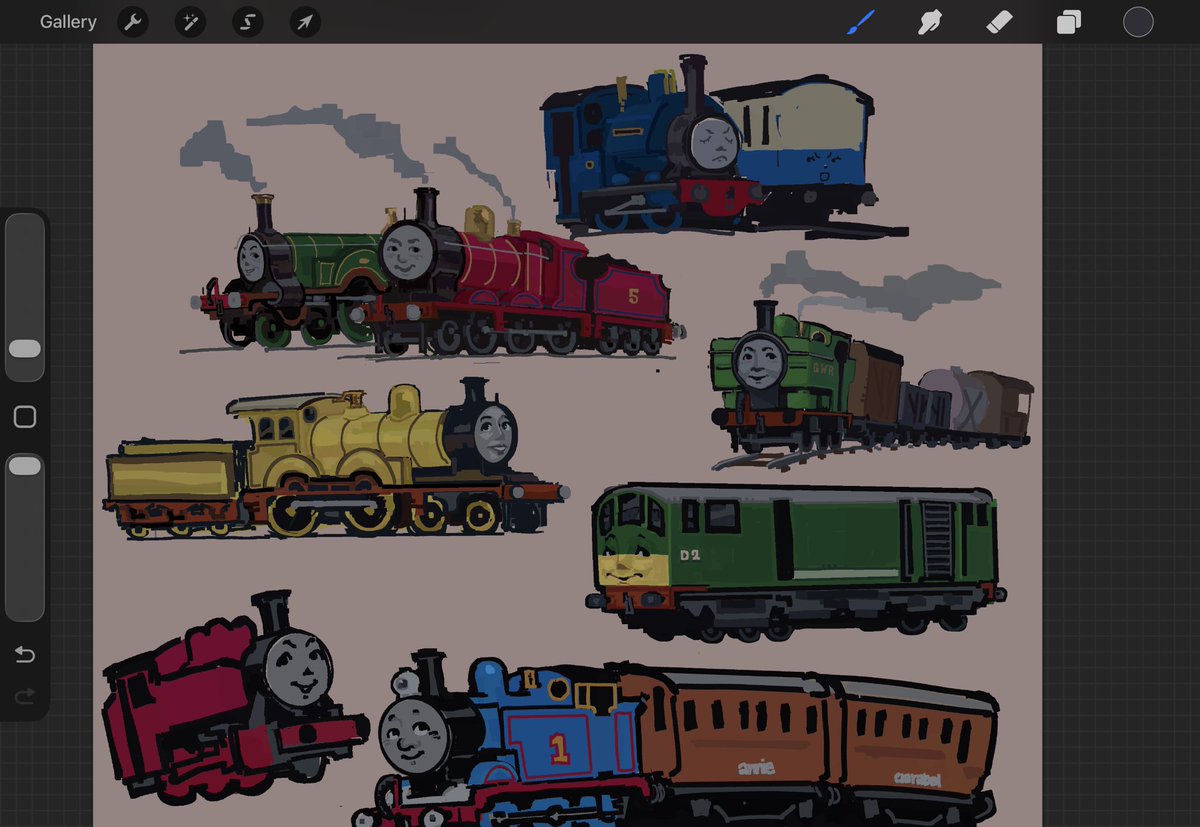This screenshot has height=827, width=1200.
Task: Open the Adjustments magic wand menu
Action: pos(190,22)
